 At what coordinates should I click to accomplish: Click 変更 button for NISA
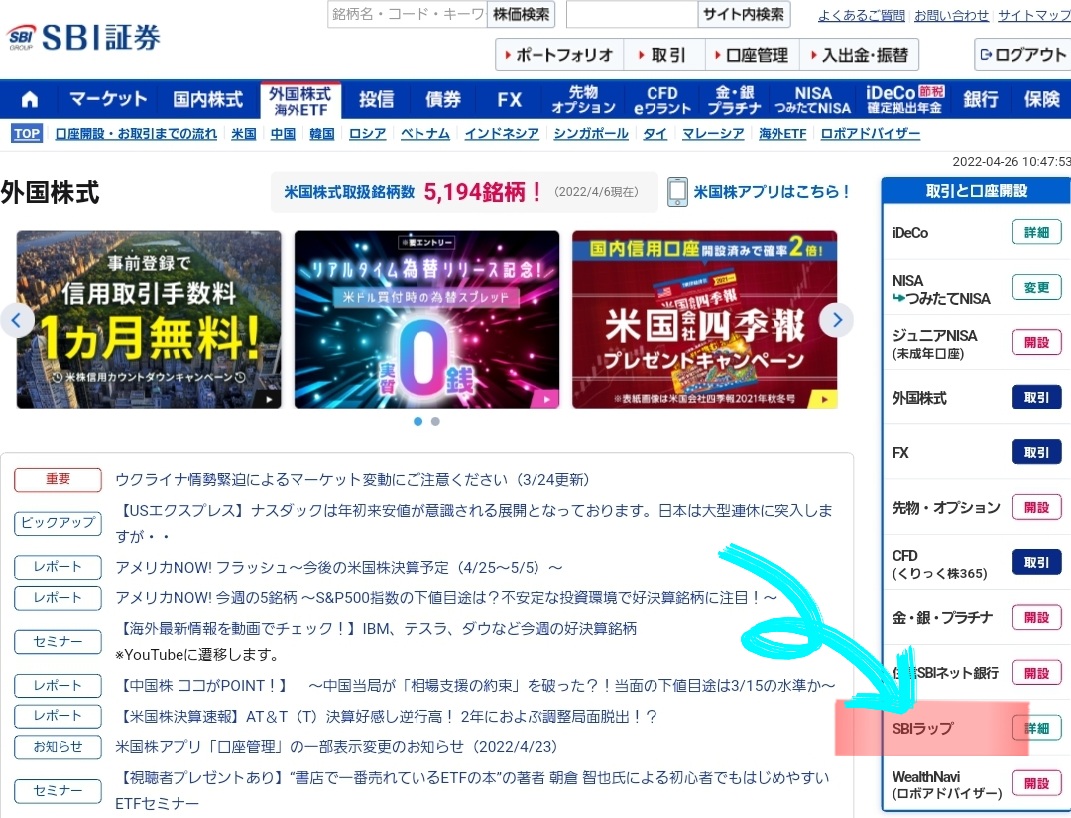(1036, 287)
